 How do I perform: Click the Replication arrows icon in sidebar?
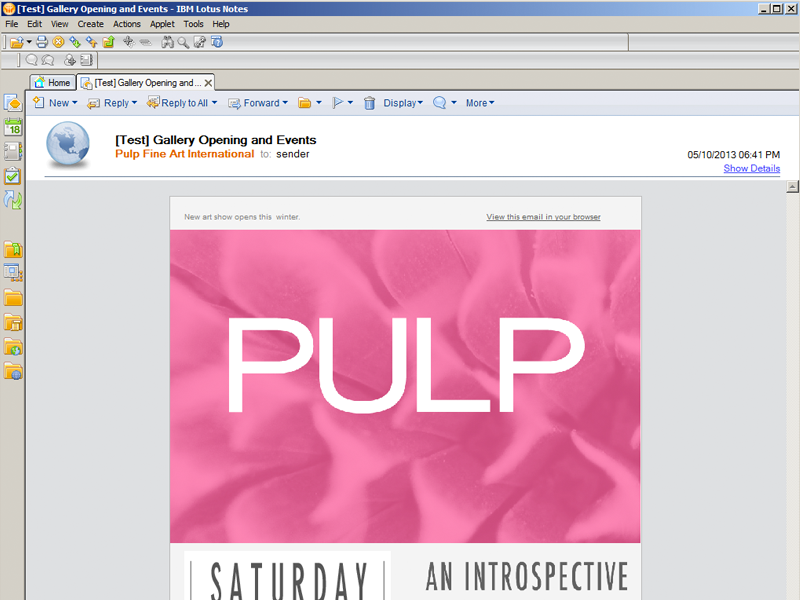[13, 200]
